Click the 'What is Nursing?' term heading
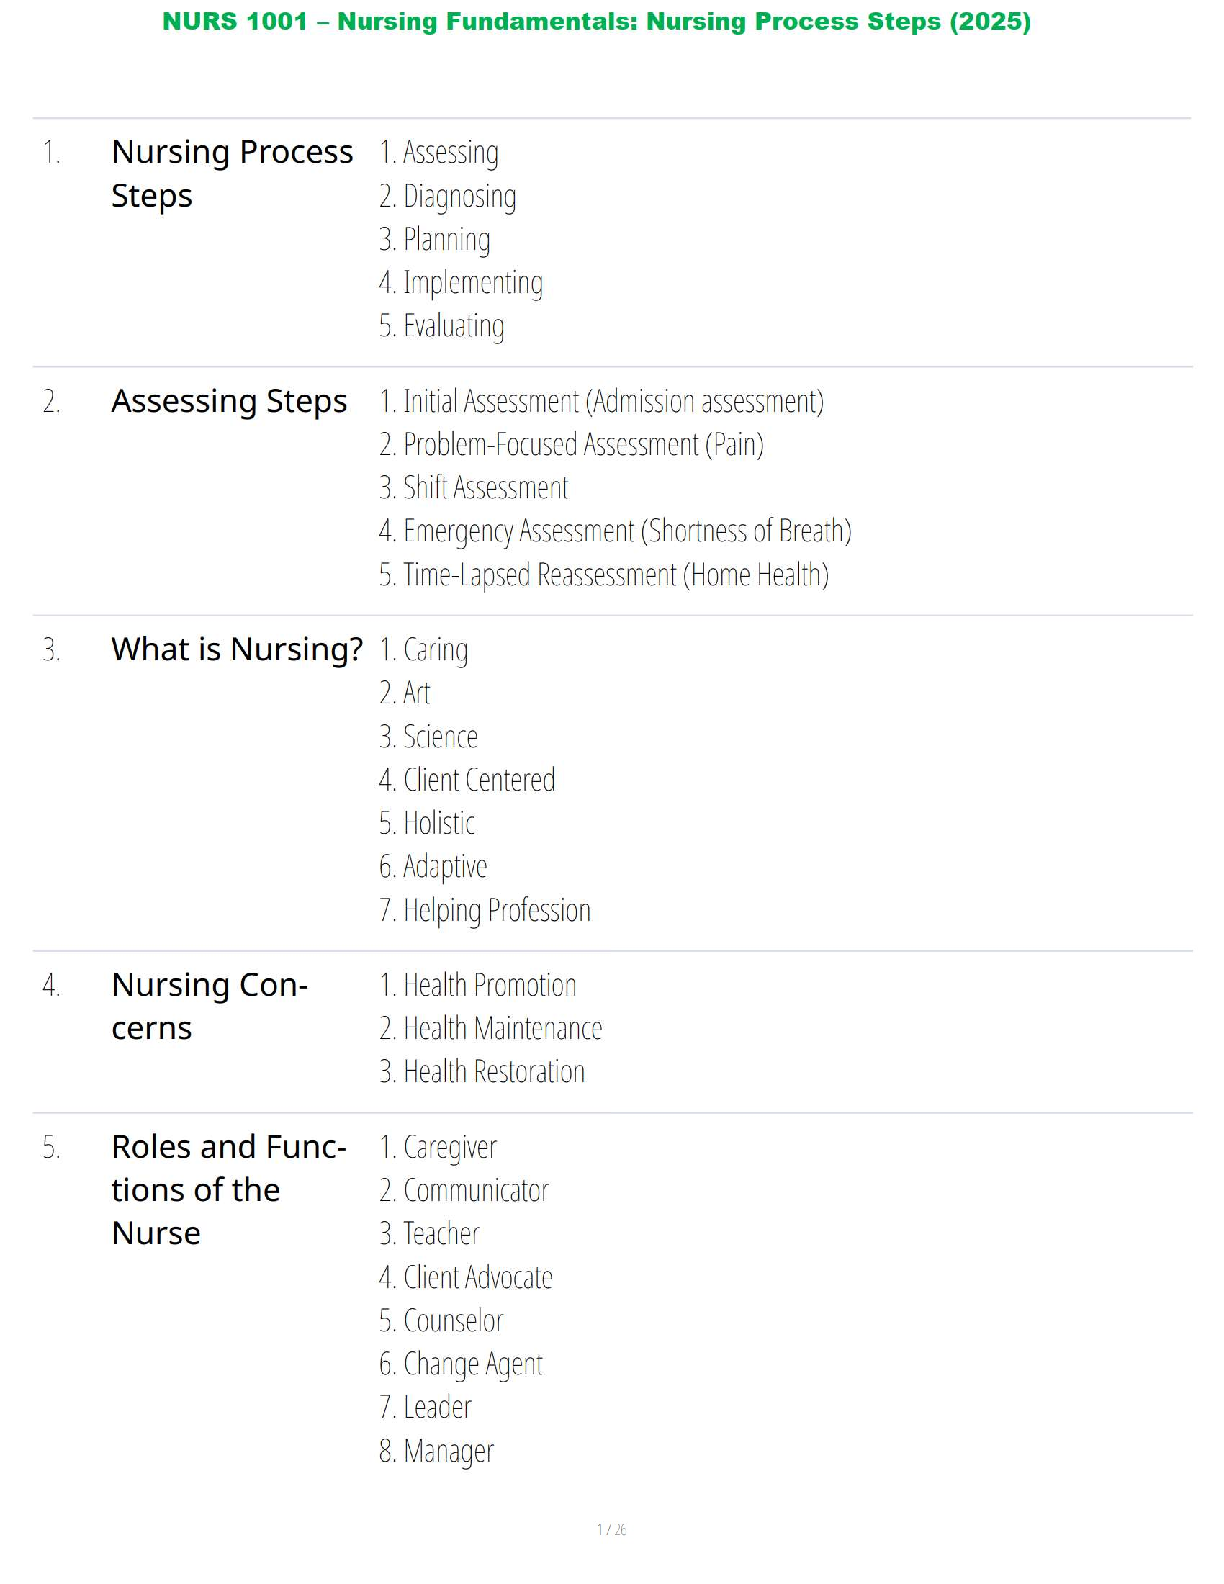Image resolution: width=1224 pixels, height=1584 pixels. [237, 649]
